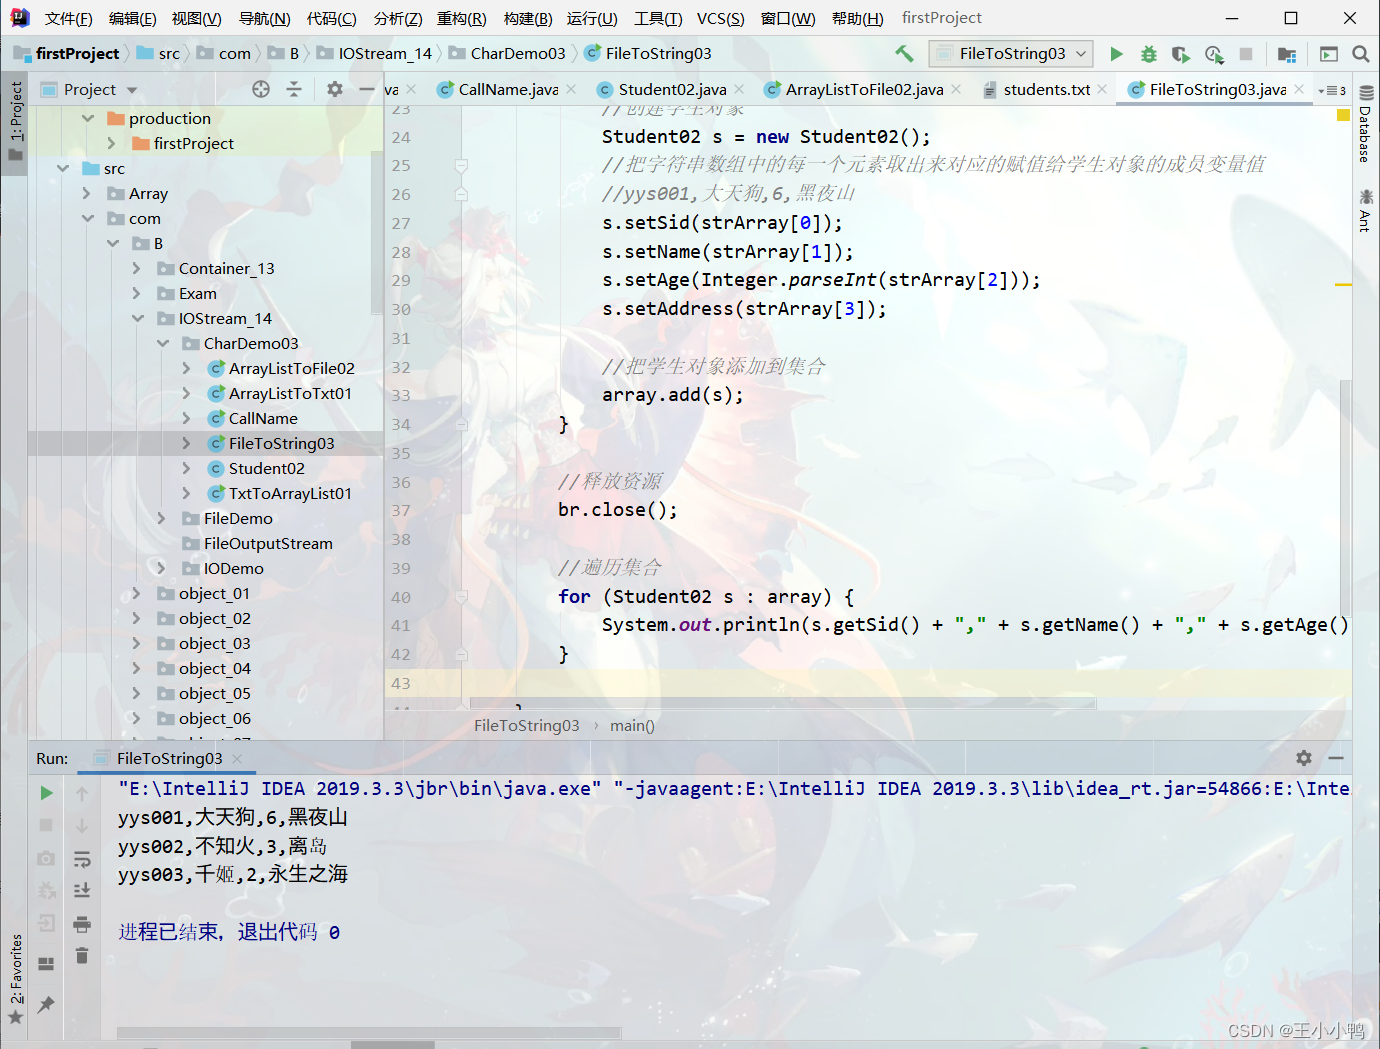This screenshot has height=1049, width=1380.
Task: Open Project panel gear settings
Action: click(x=335, y=89)
